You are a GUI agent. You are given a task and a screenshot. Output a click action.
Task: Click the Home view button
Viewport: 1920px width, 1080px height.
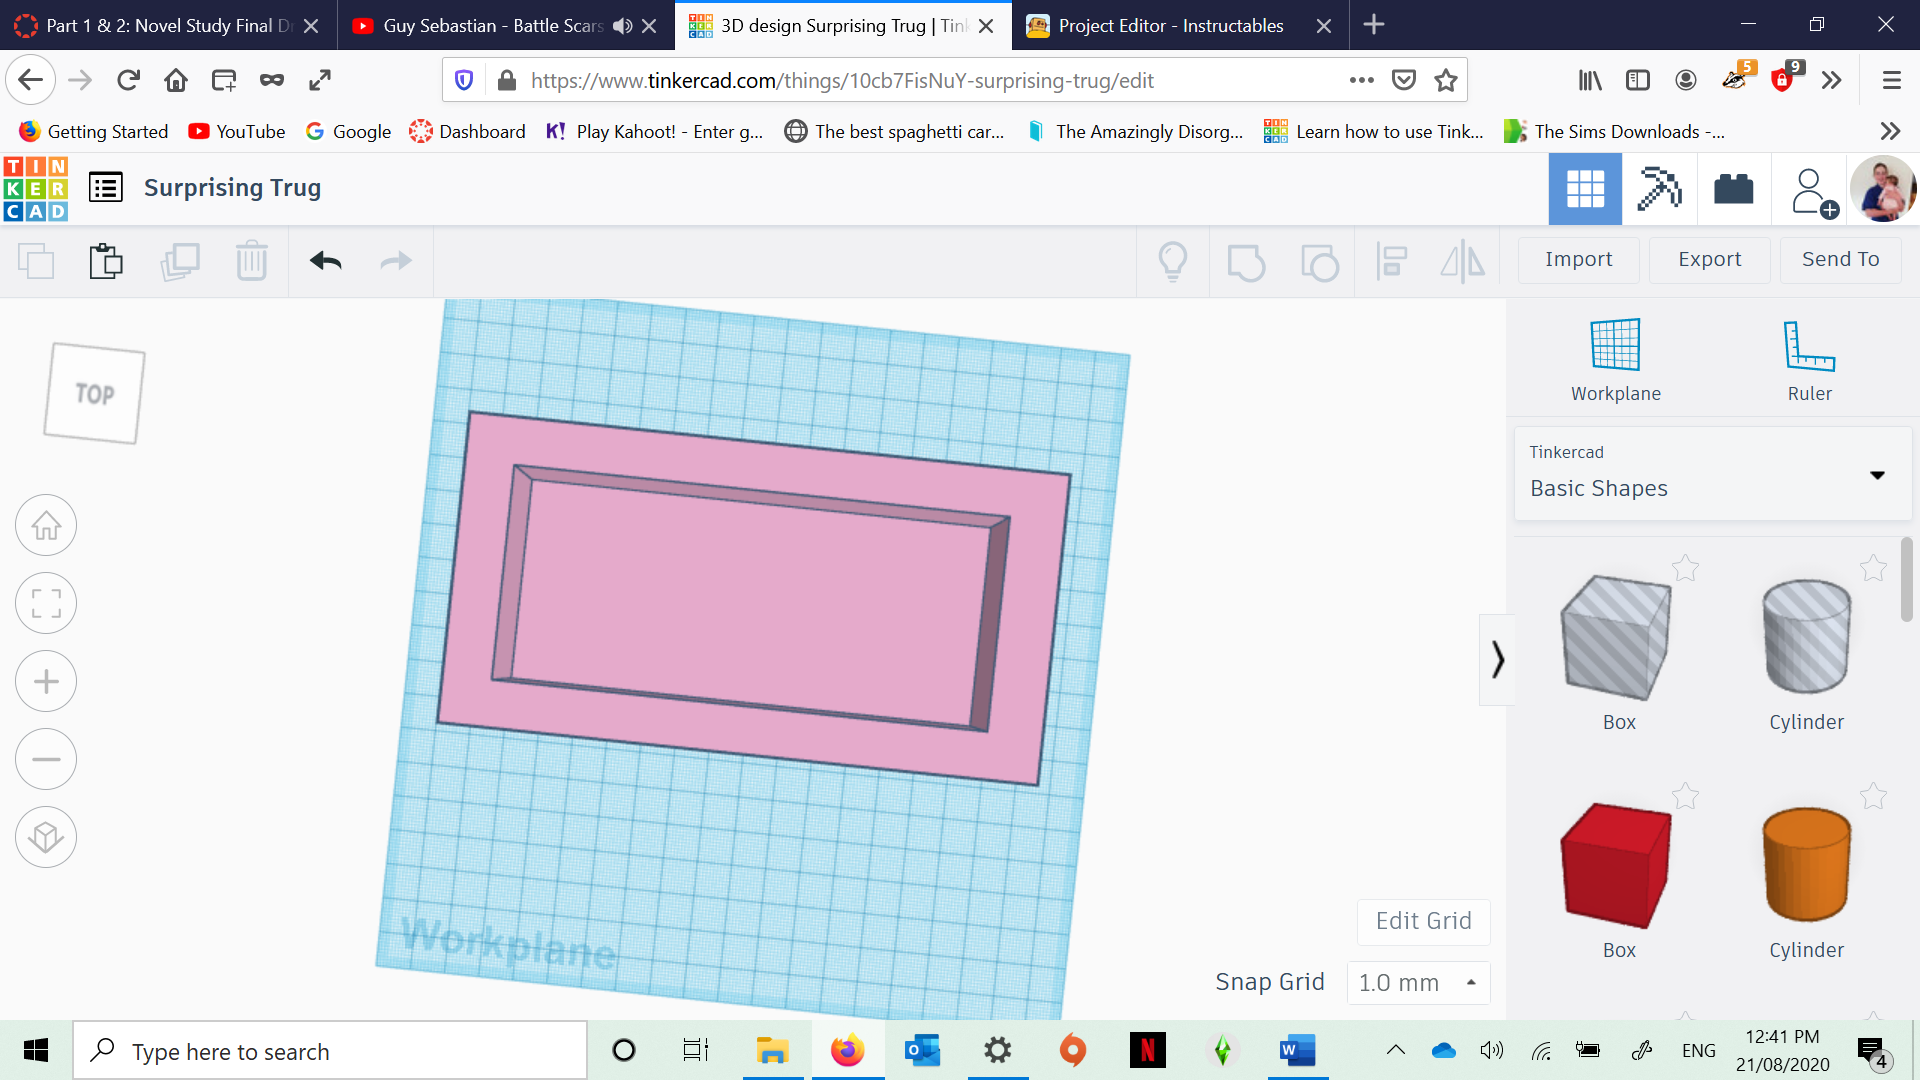pyautogui.click(x=46, y=525)
